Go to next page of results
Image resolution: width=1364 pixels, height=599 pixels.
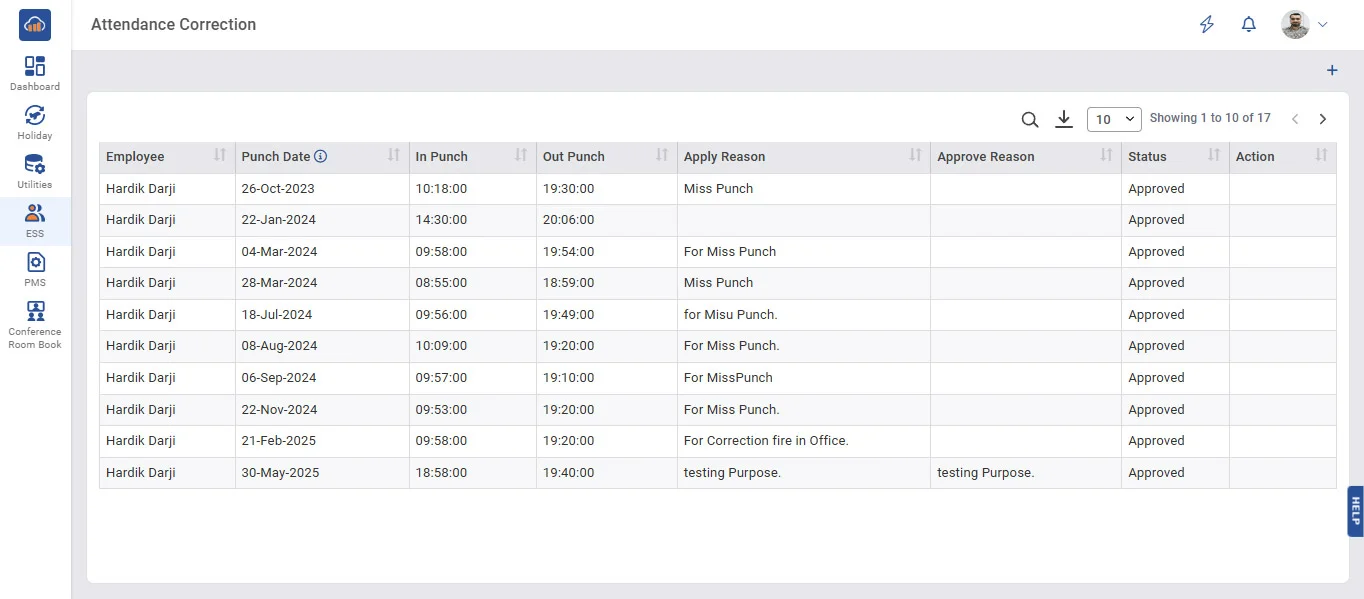tap(1322, 119)
